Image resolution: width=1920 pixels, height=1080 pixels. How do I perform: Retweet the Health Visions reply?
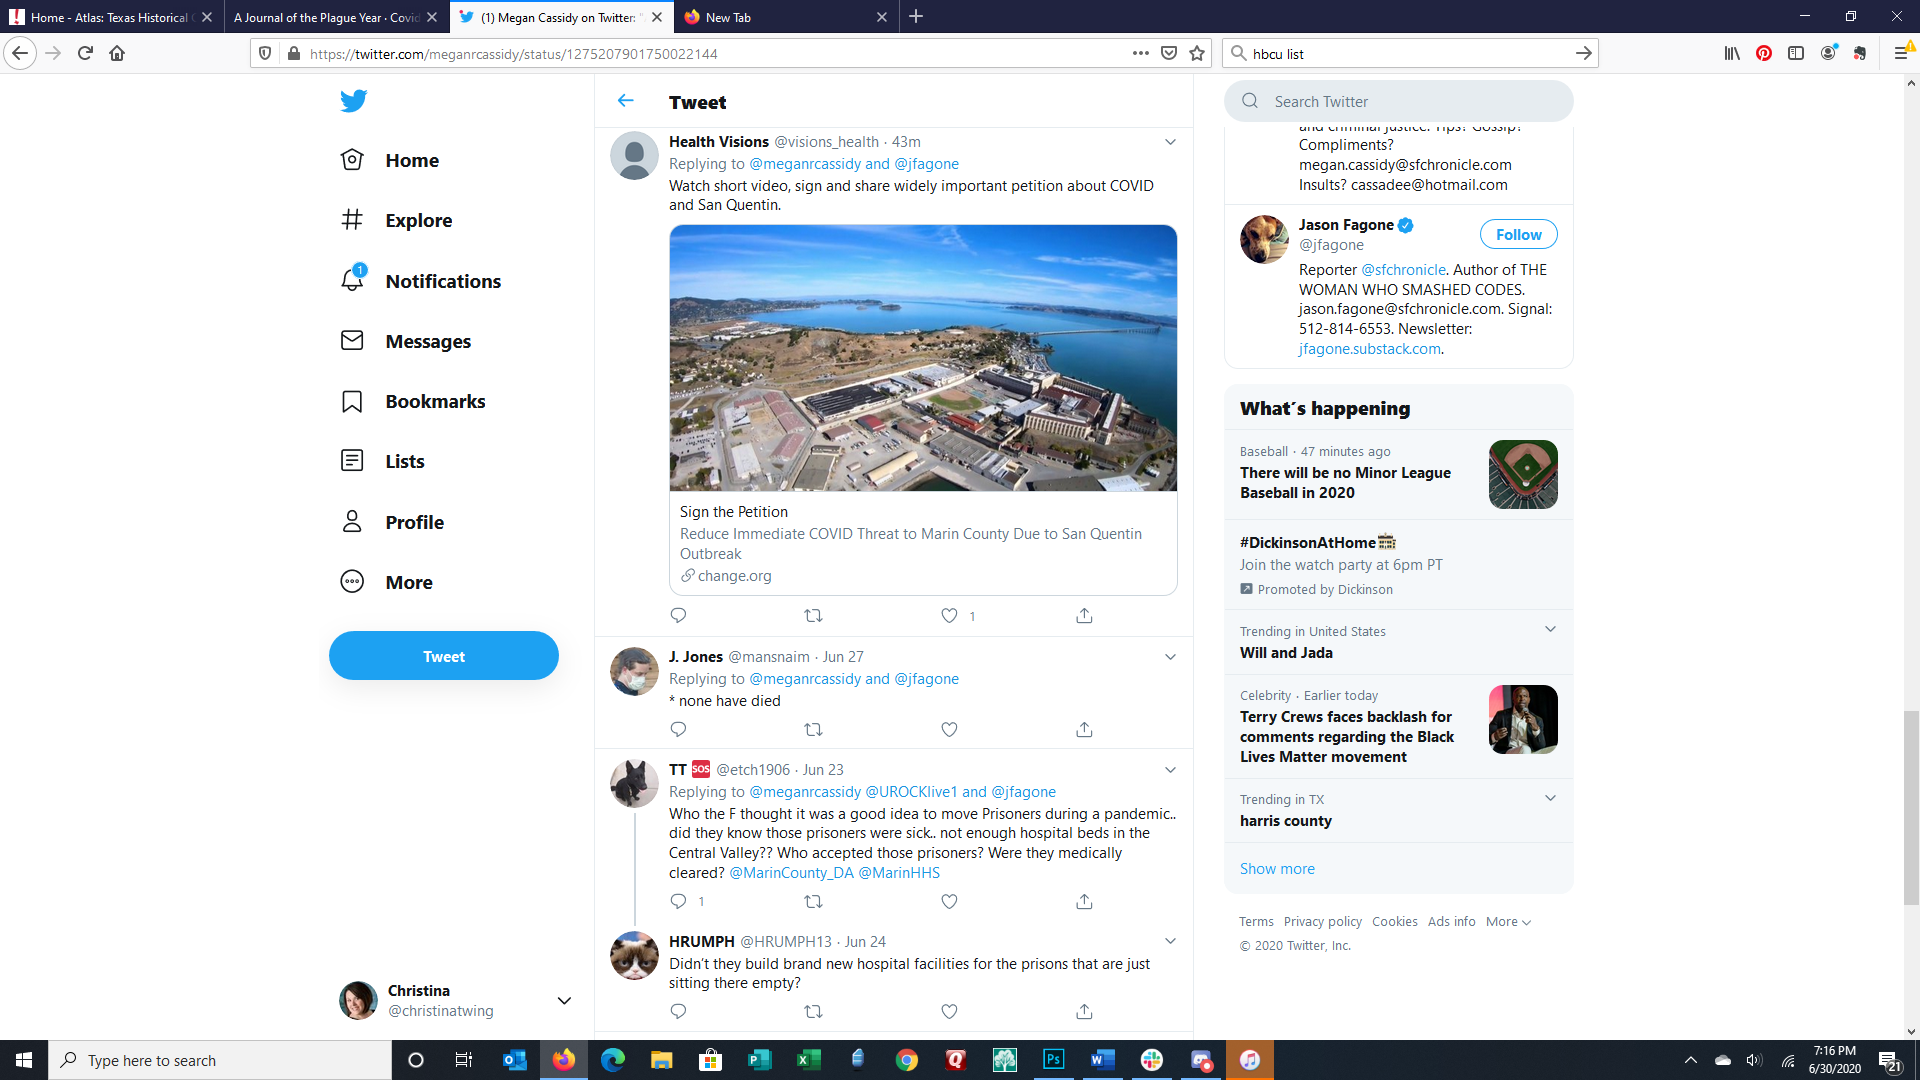point(813,616)
